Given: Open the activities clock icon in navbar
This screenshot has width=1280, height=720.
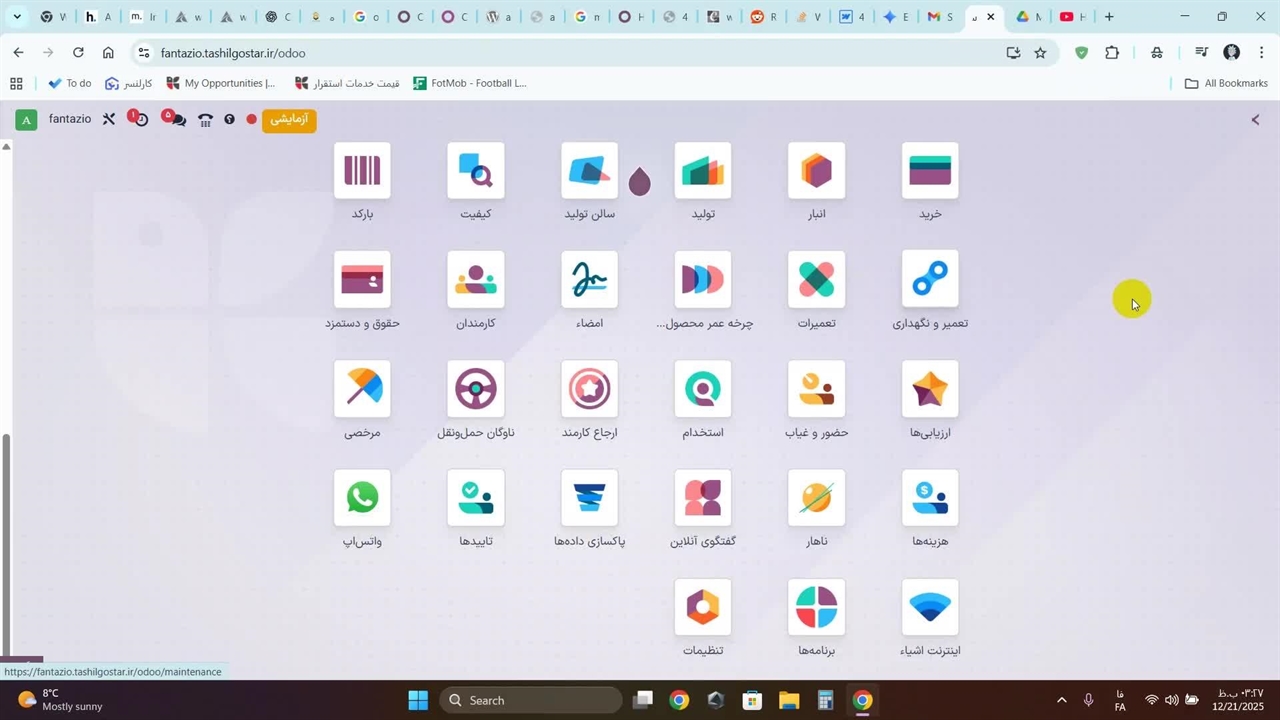Looking at the screenshot, I should 140,120.
